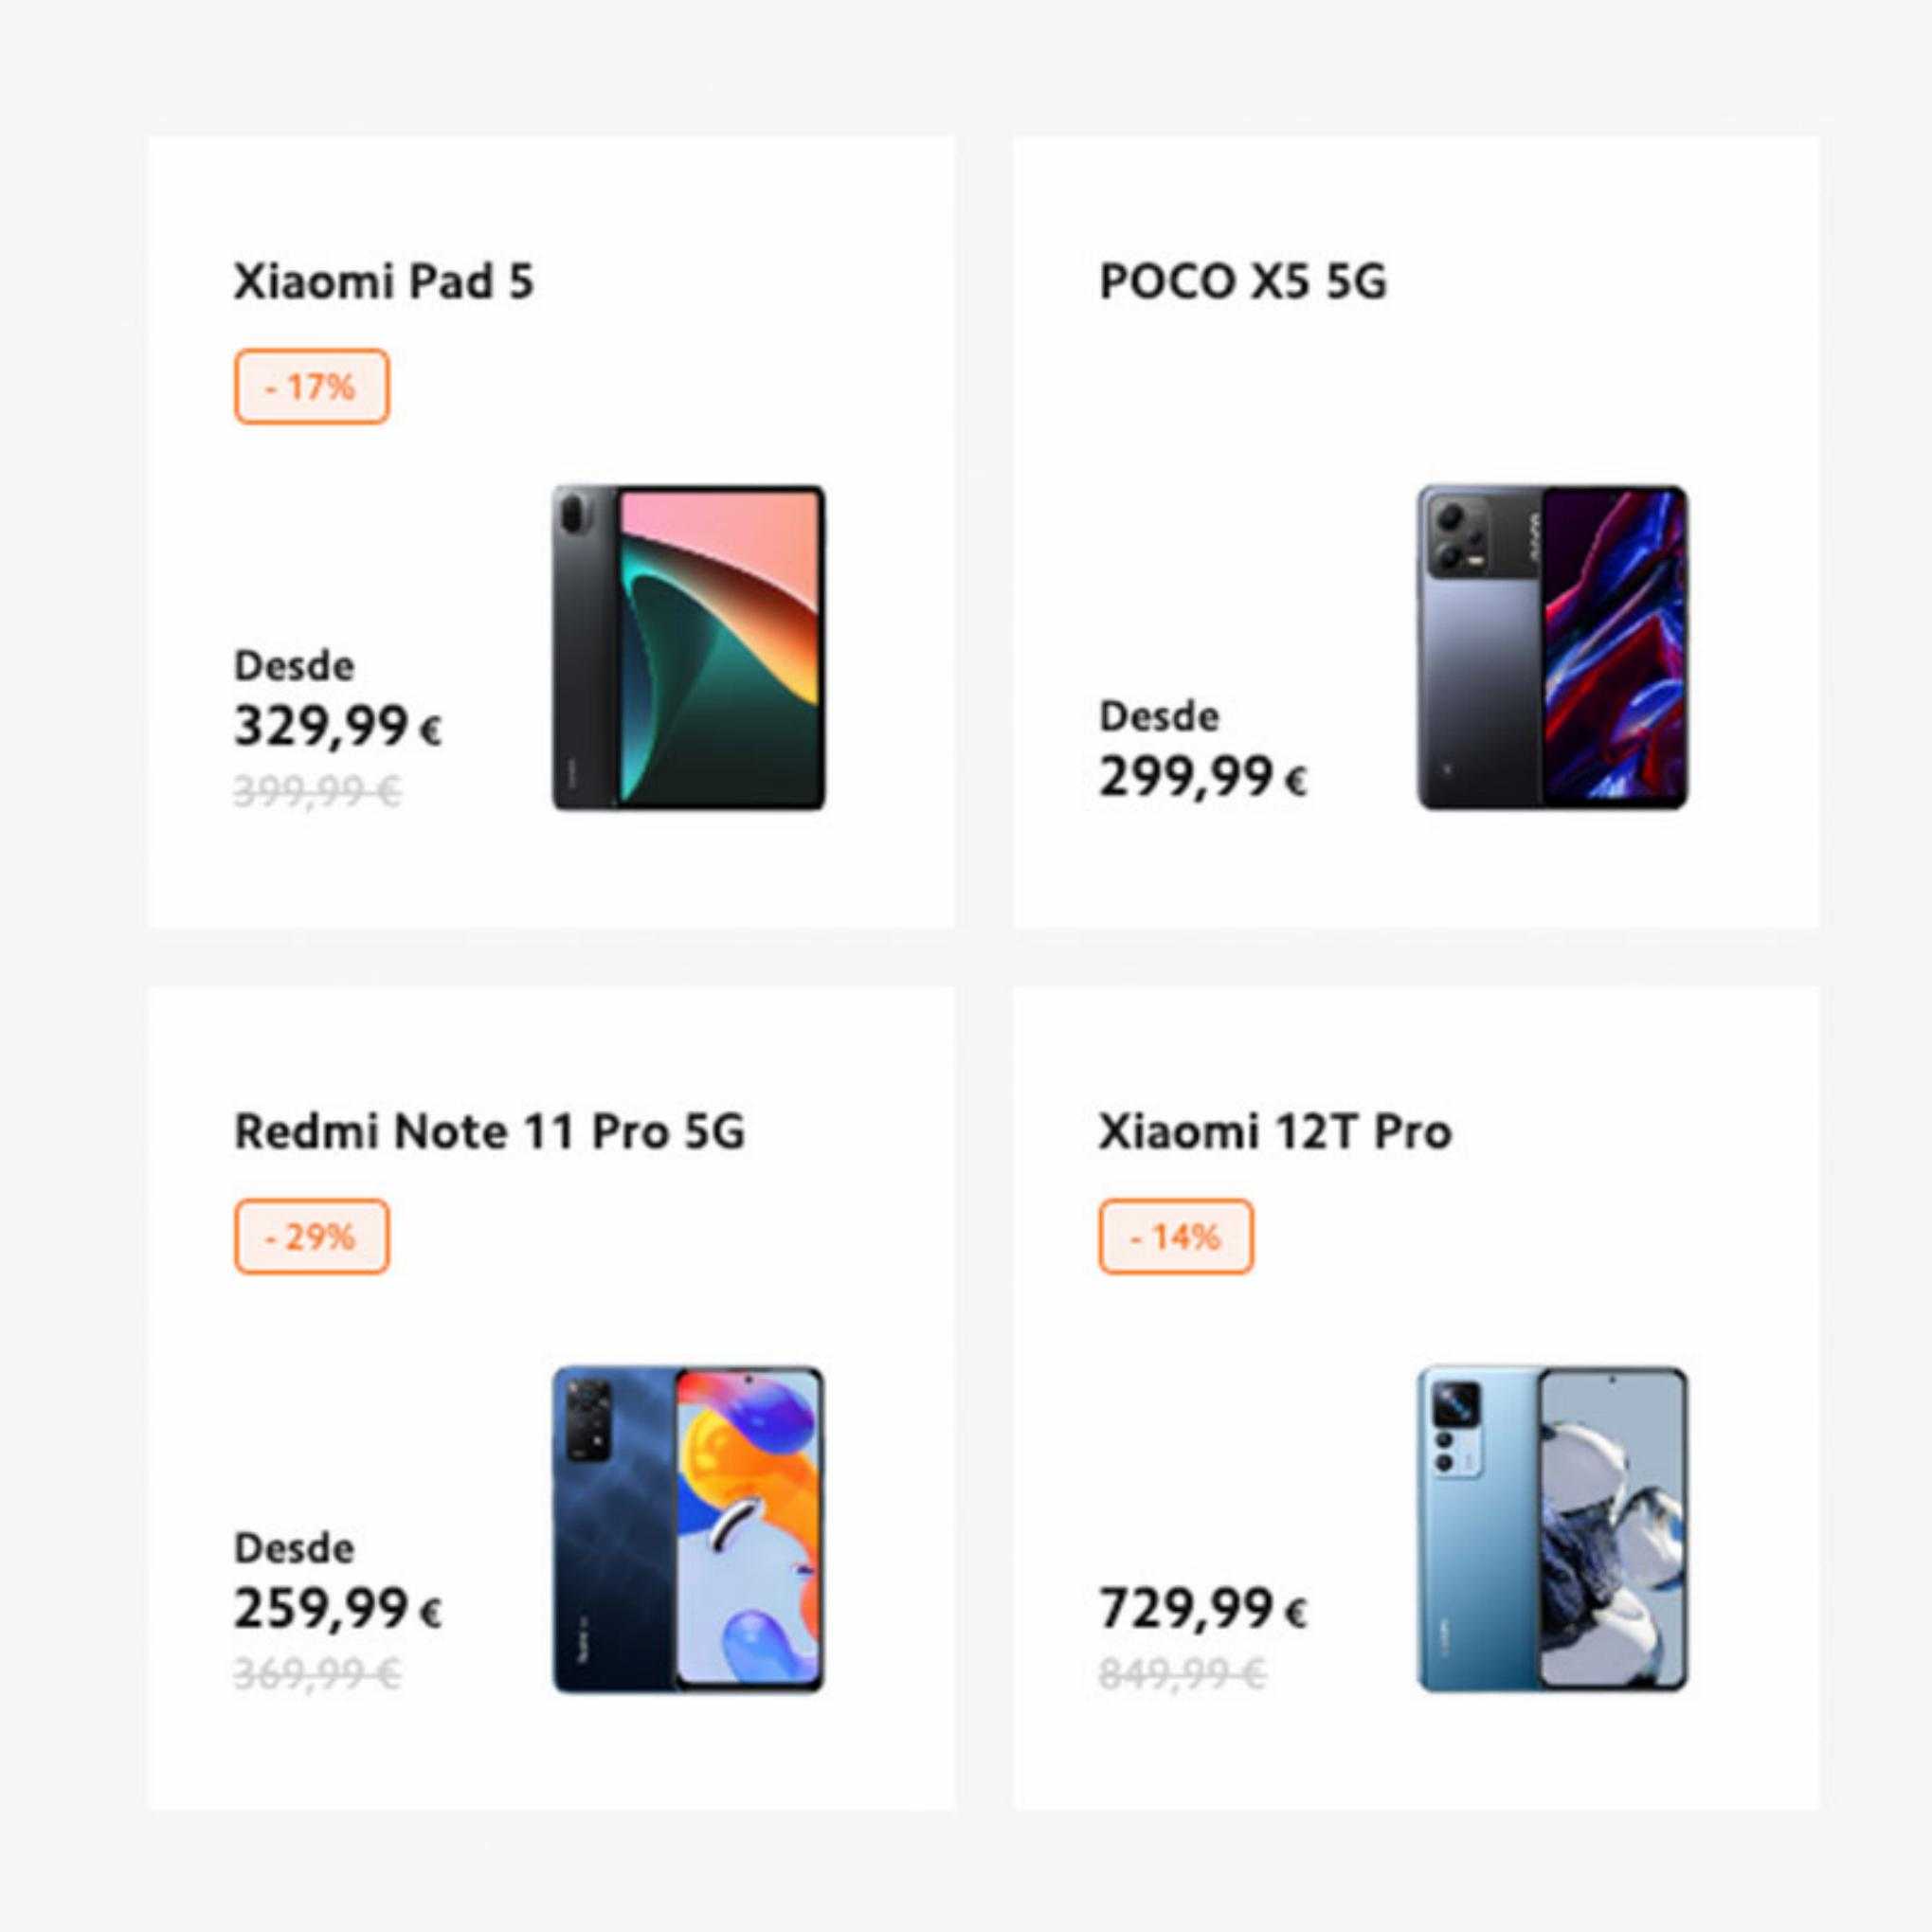Open the Redmi Note 11 Pro 5G phone image
1932x1932 pixels.
click(689, 1530)
